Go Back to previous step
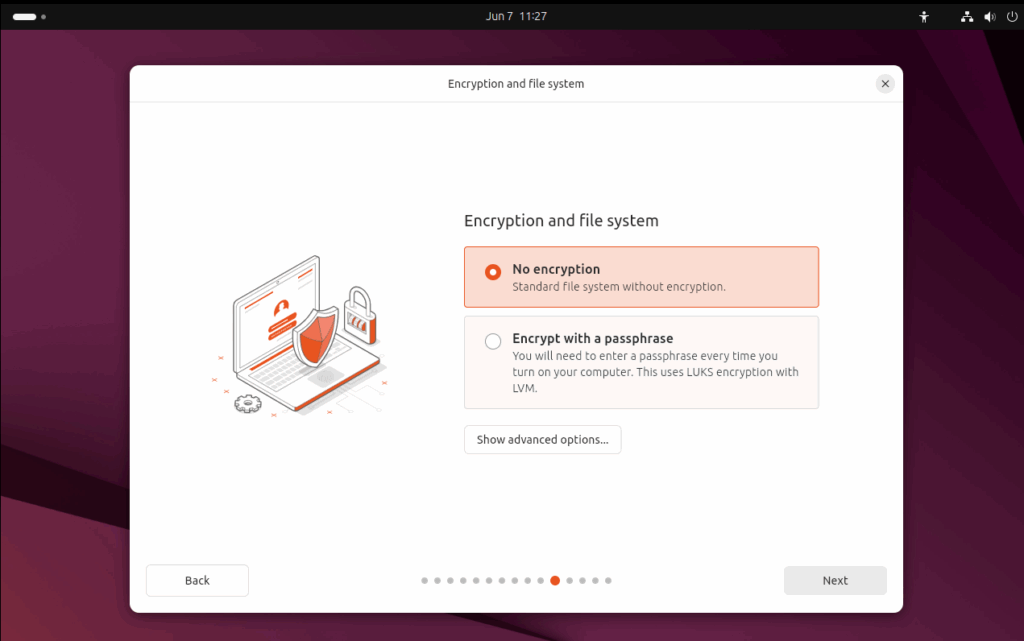 (x=197, y=580)
